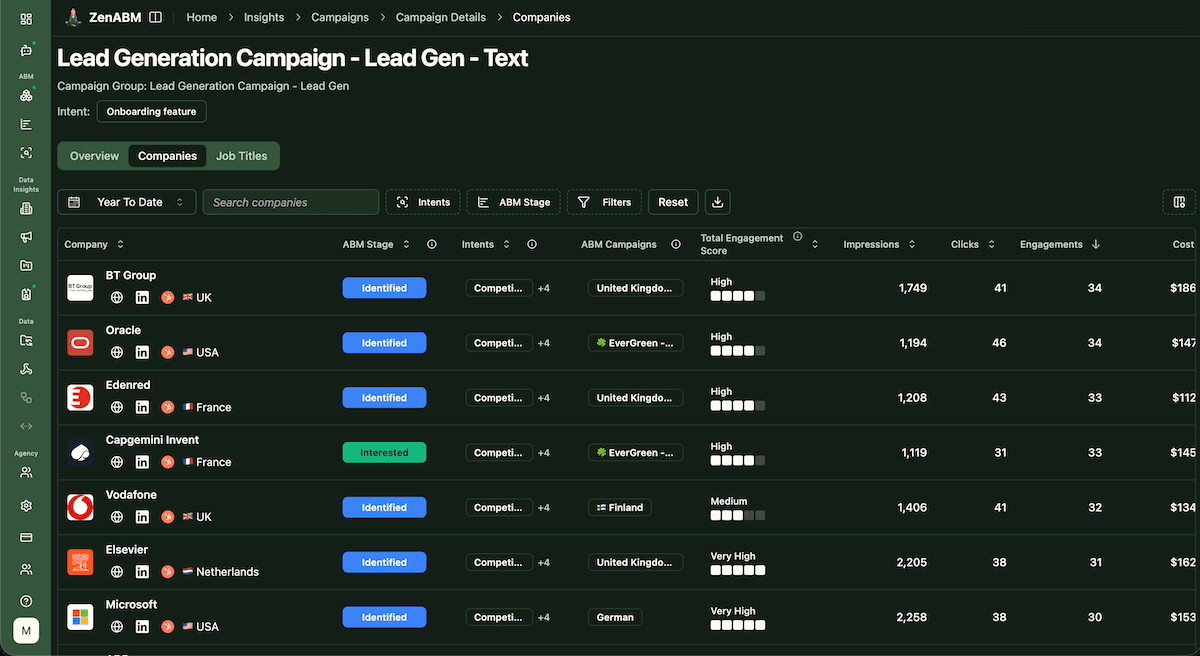Screen dimensions: 1200x656
Task: Click the info icon beside ABM Stage column
Action: (431, 244)
